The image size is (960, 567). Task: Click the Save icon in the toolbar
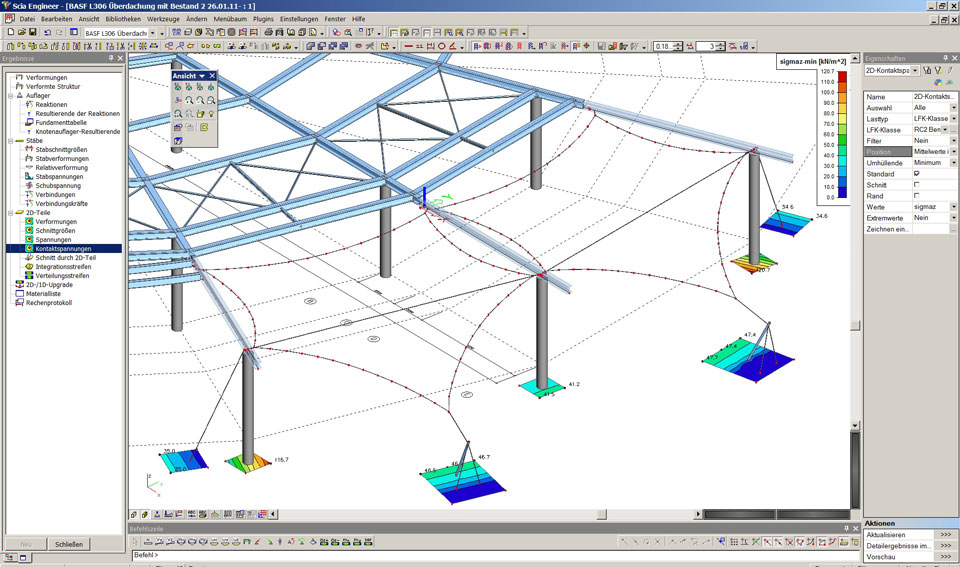32,33
